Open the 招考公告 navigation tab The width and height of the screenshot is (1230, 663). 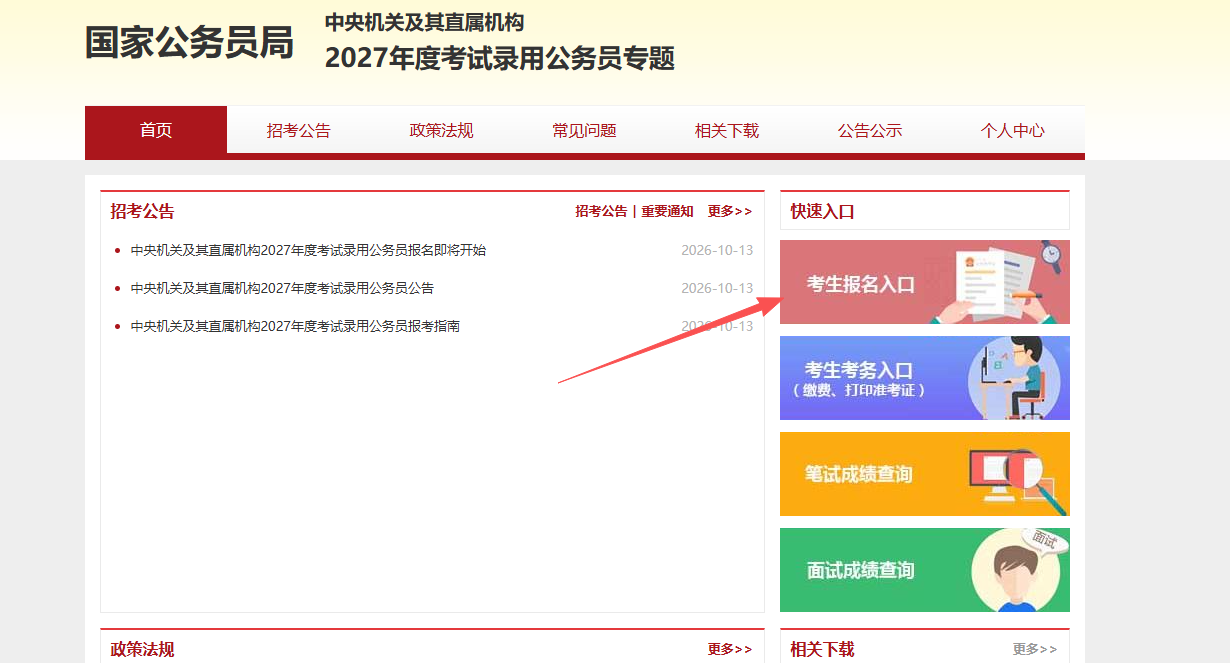click(298, 130)
